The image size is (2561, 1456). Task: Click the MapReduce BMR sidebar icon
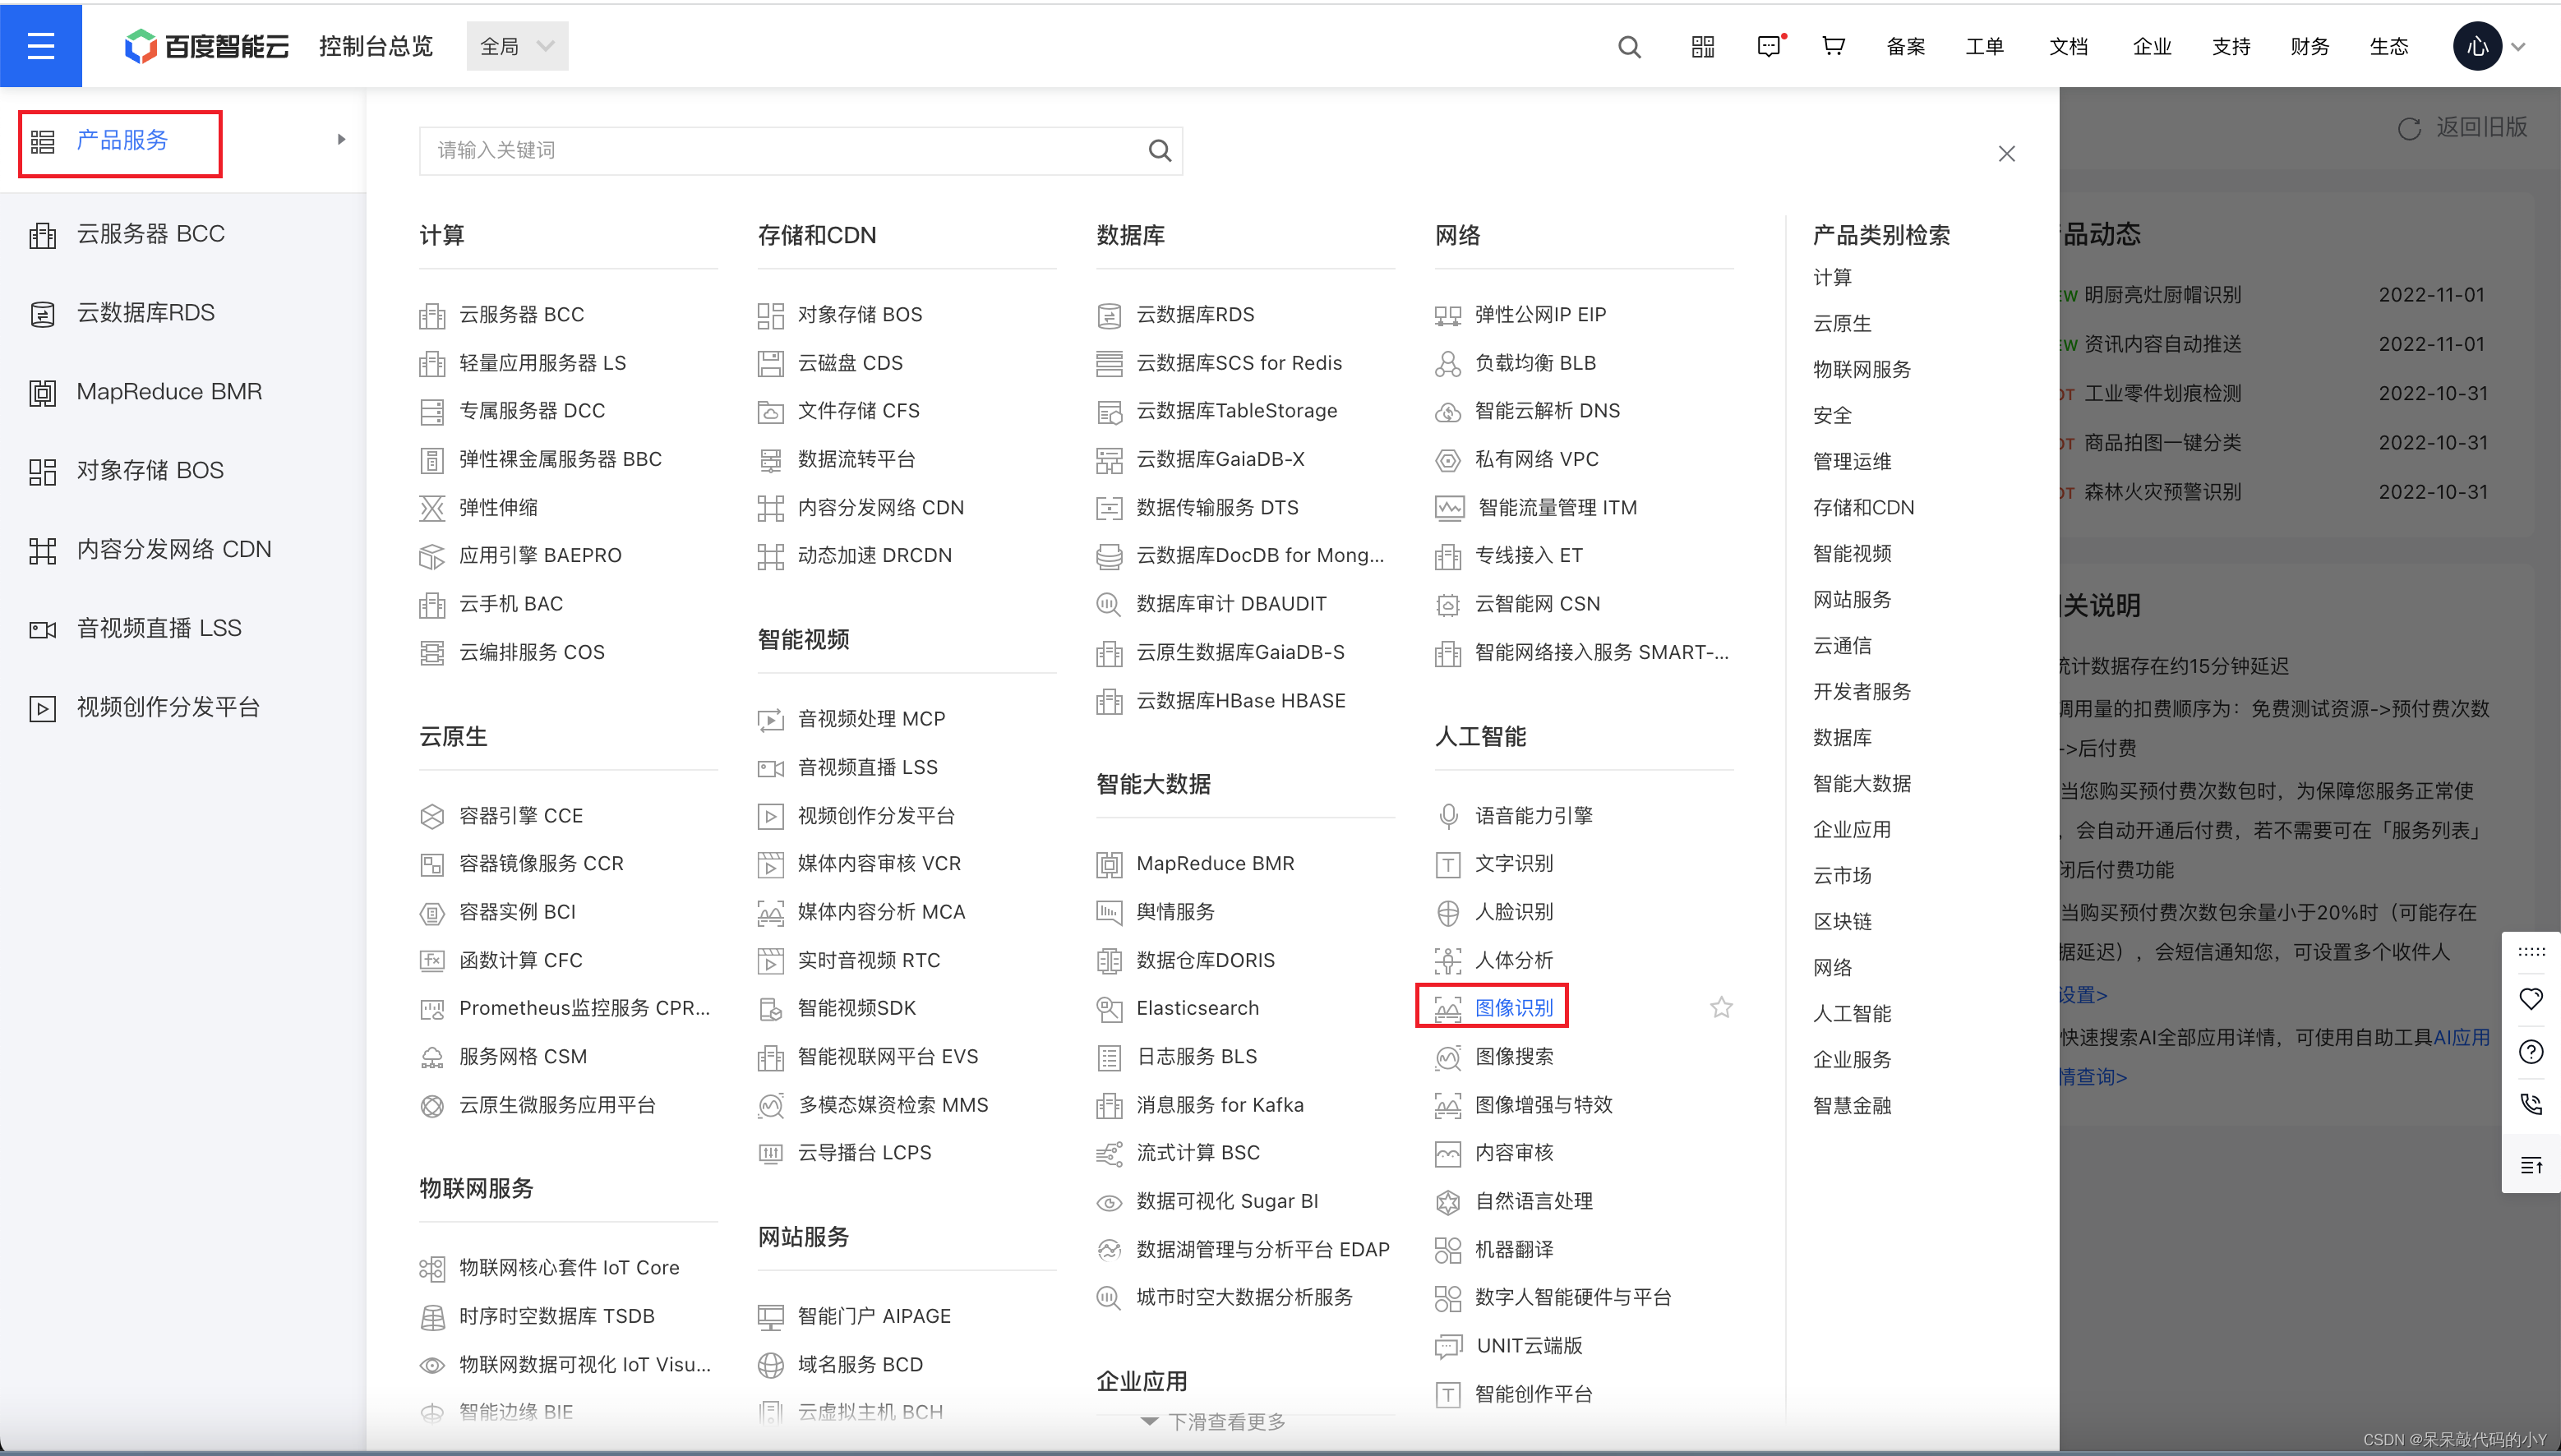pos(42,393)
